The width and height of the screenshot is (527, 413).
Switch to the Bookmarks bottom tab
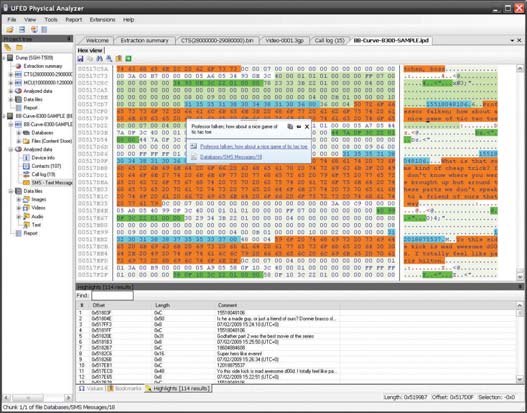pyautogui.click(x=125, y=388)
